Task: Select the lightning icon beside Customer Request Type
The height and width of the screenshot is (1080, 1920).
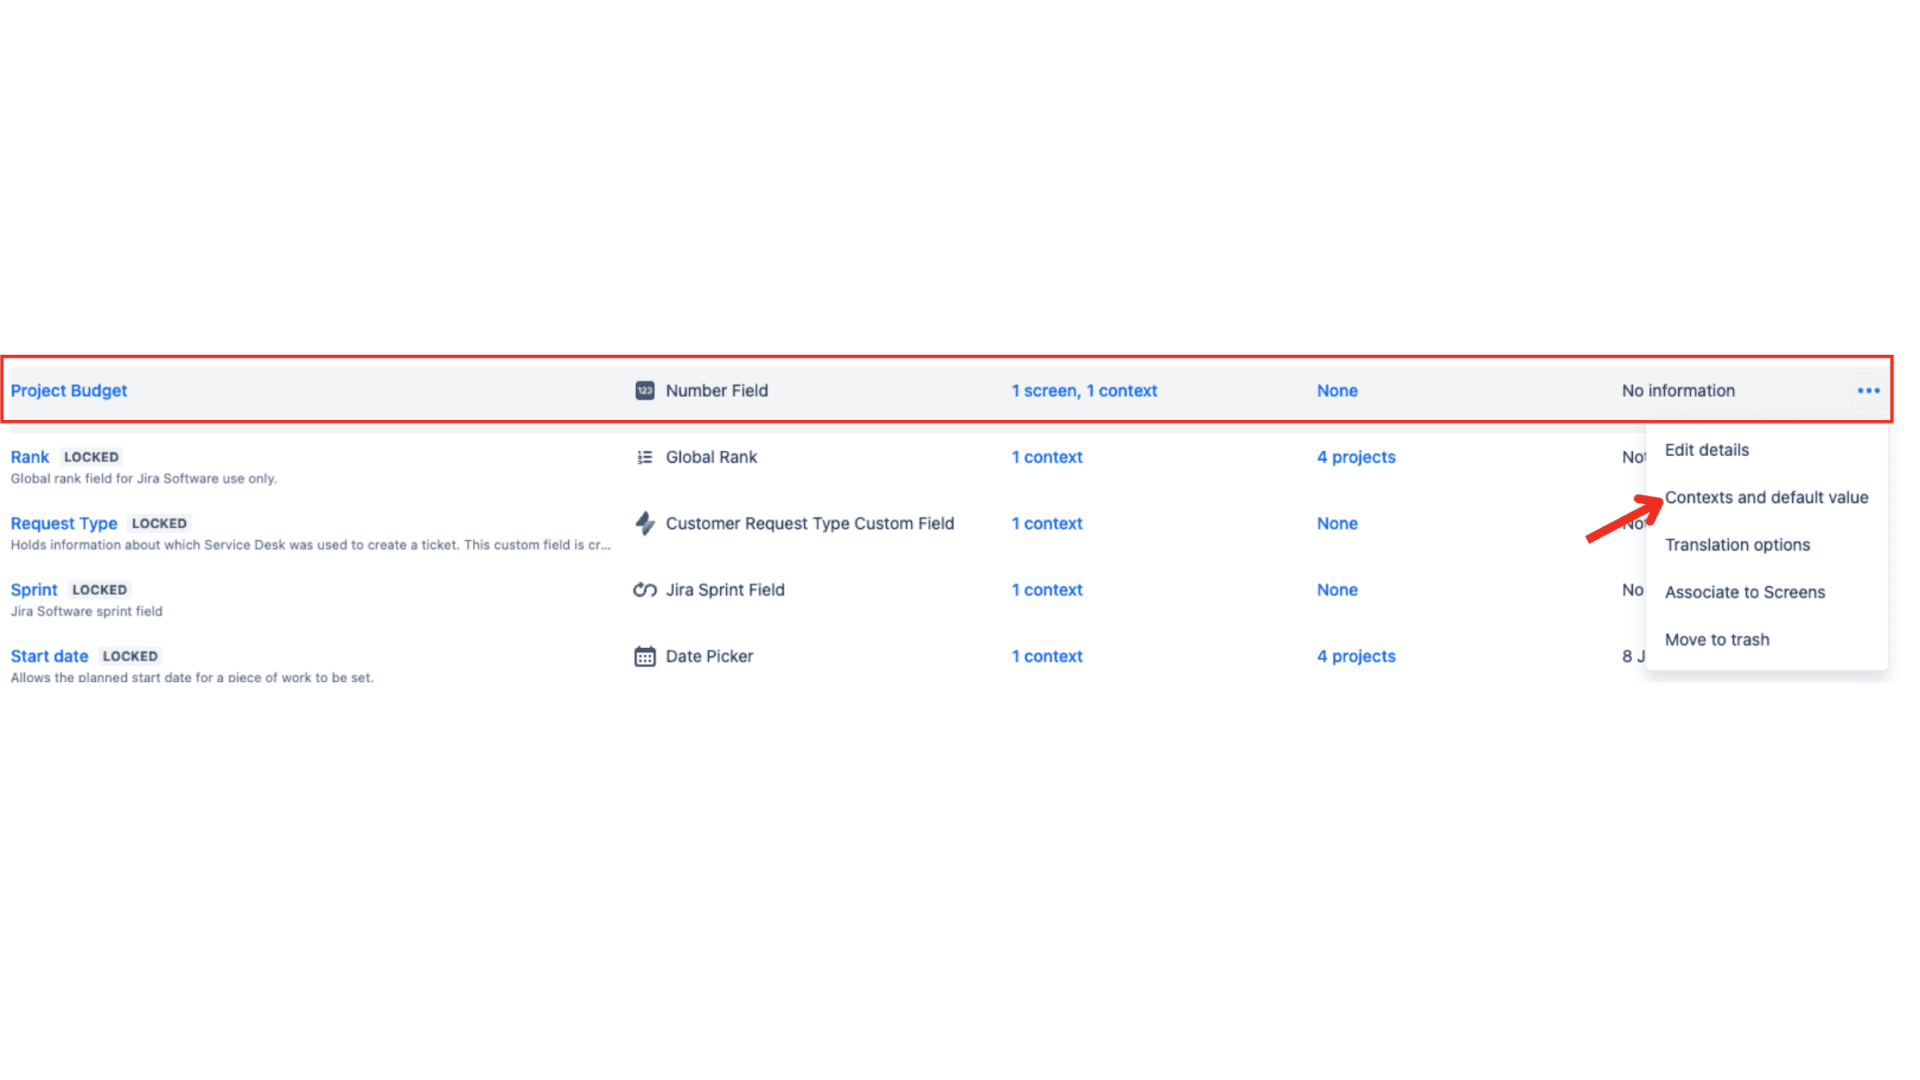Action: tap(645, 523)
